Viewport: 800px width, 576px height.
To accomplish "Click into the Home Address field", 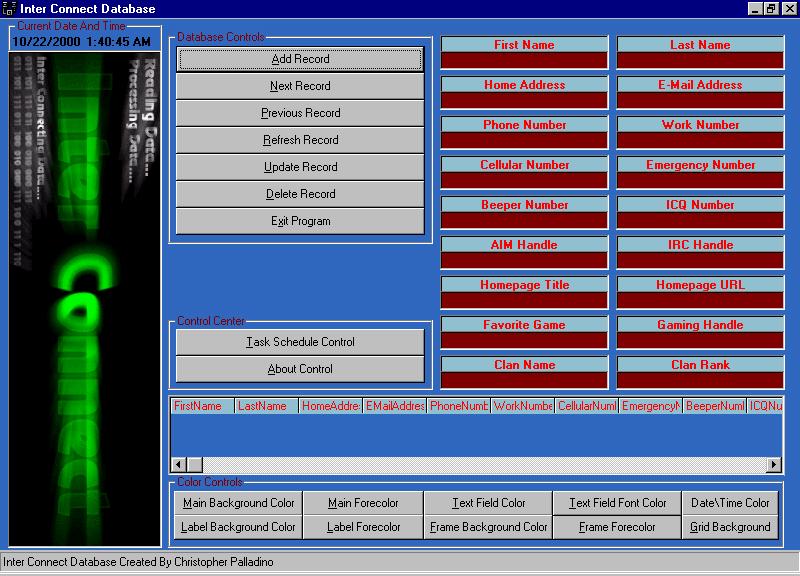I will coord(524,100).
